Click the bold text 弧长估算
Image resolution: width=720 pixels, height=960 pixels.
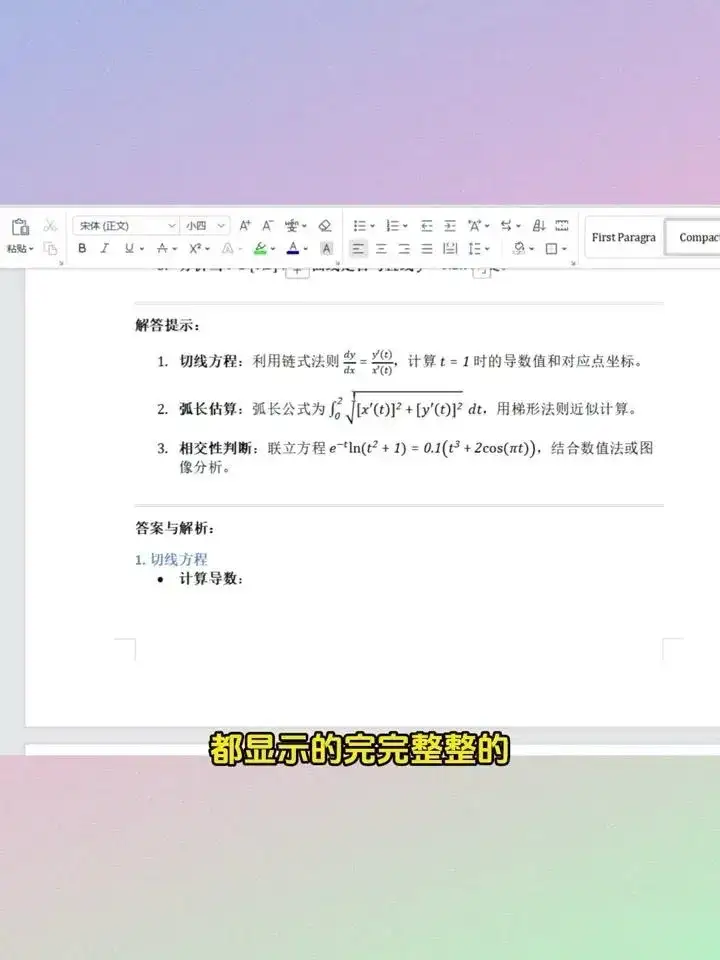pos(211,408)
